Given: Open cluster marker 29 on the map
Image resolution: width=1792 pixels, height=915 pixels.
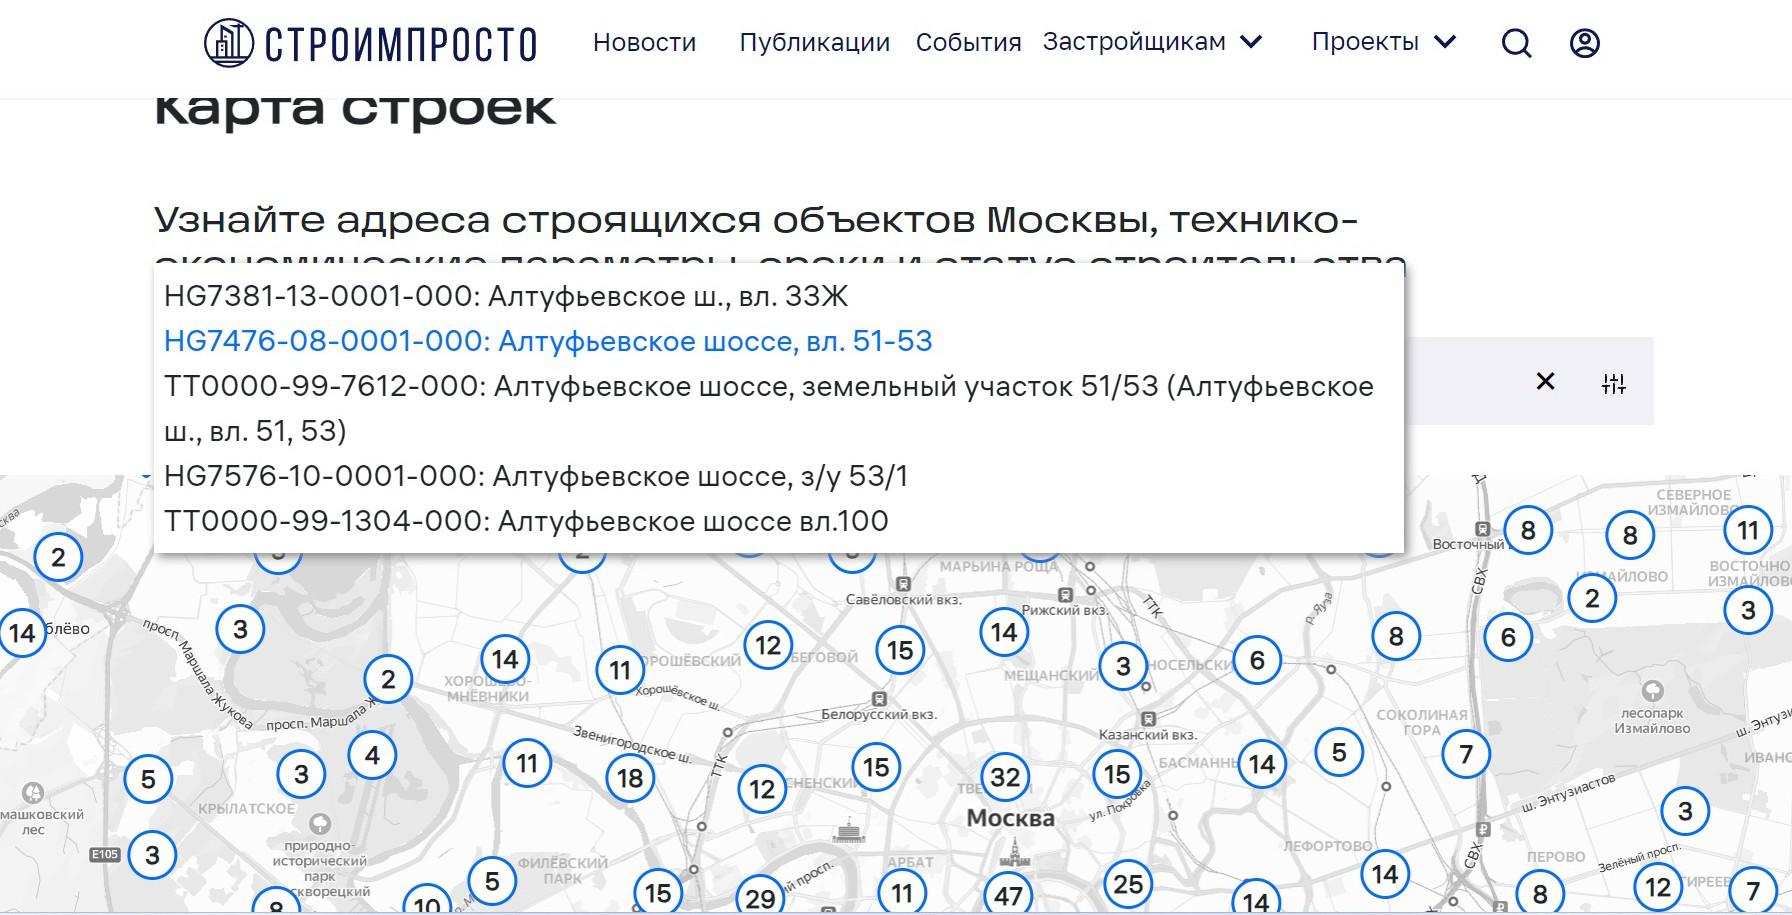Looking at the screenshot, I should tap(760, 898).
